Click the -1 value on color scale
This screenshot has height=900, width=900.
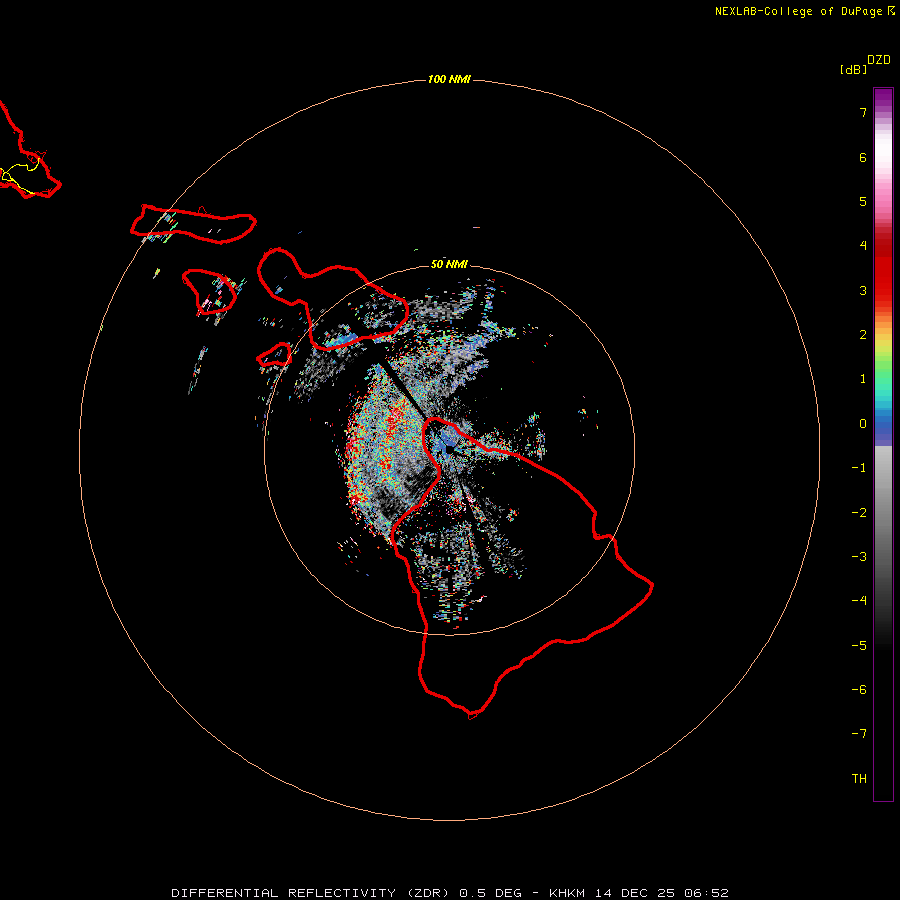point(859,468)
